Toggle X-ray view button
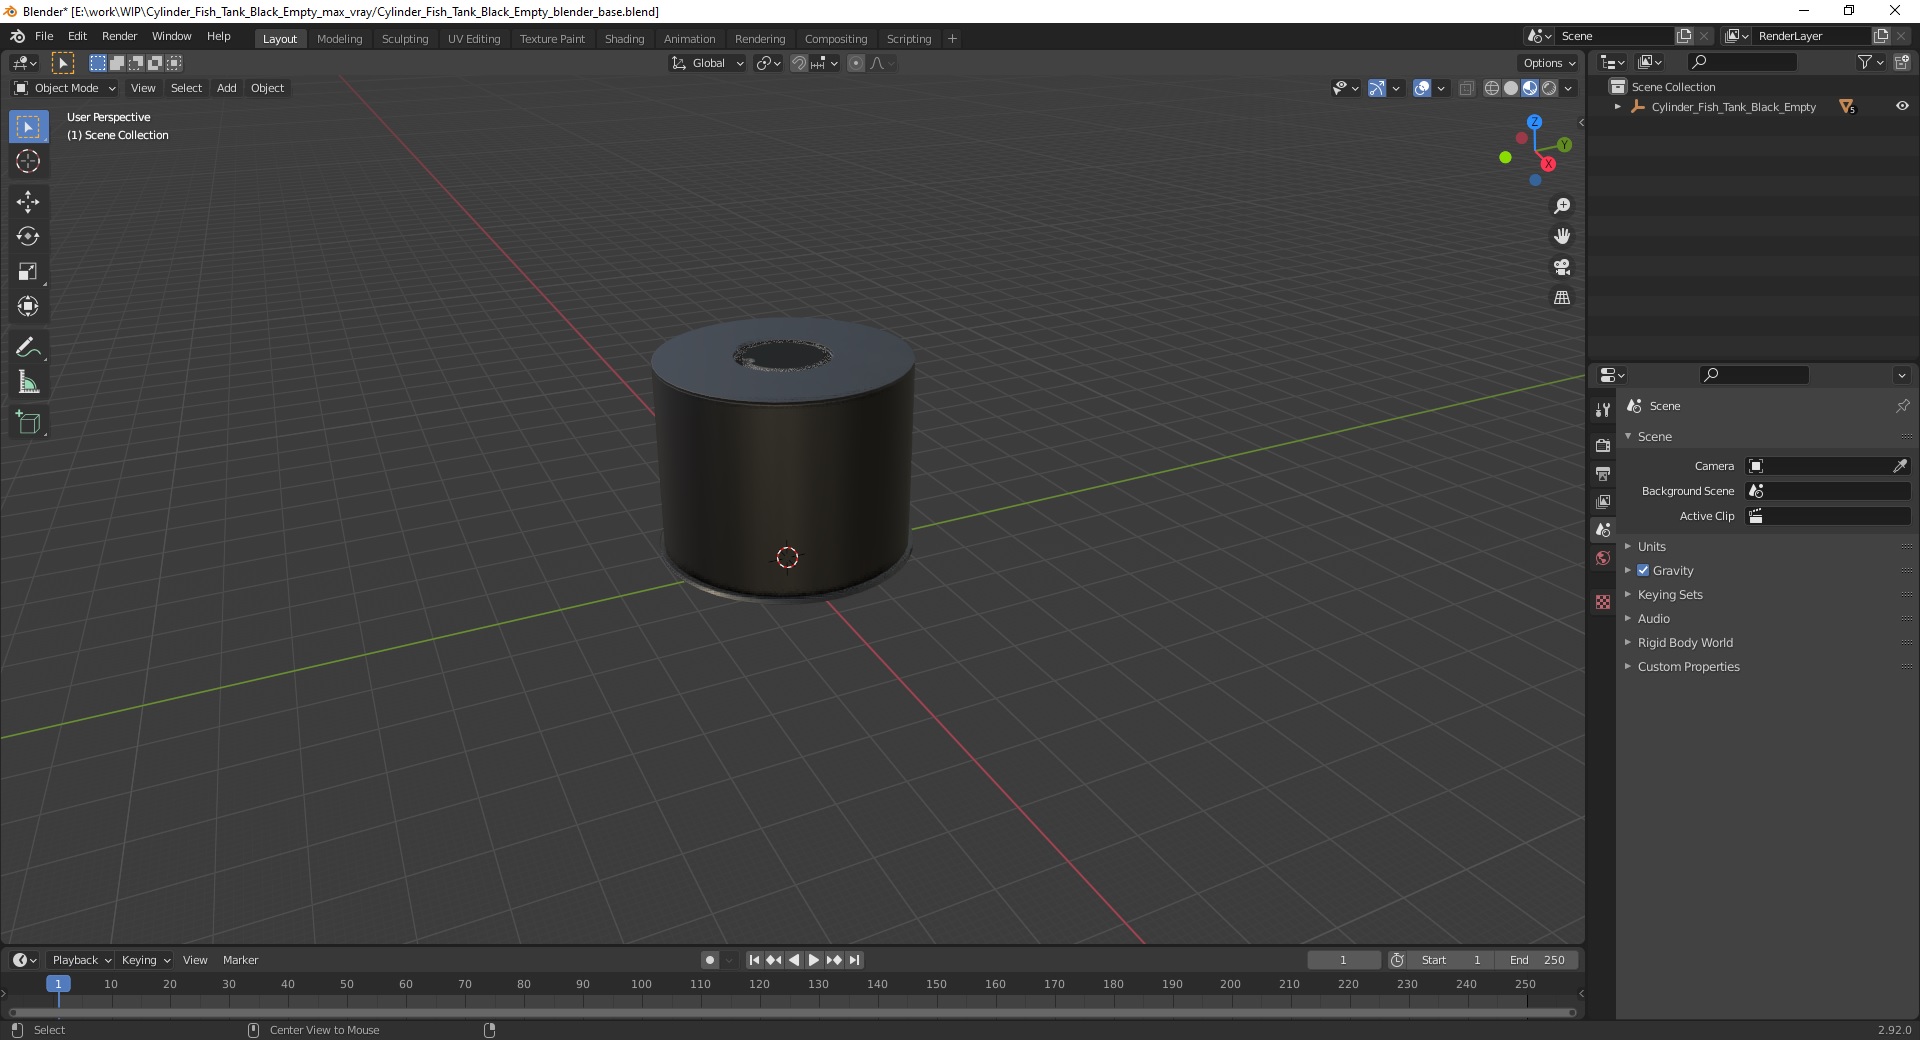The image size is (1920, 1040). point(1466,88)
